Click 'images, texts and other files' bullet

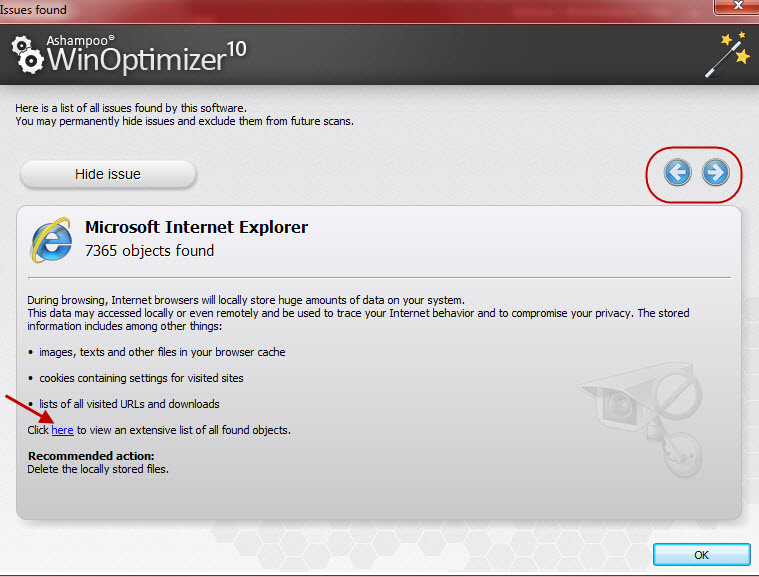click(x=162, y=352)
